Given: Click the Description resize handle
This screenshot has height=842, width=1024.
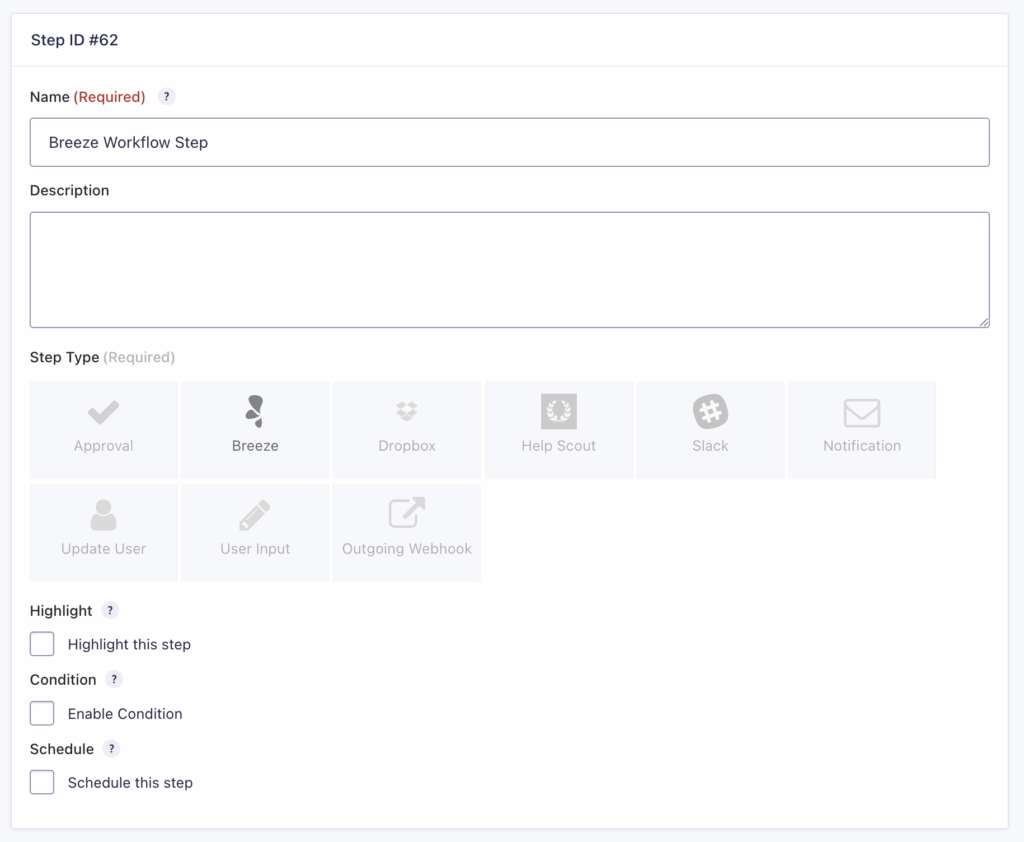Looking at the screenshot, I should (984, 322).
